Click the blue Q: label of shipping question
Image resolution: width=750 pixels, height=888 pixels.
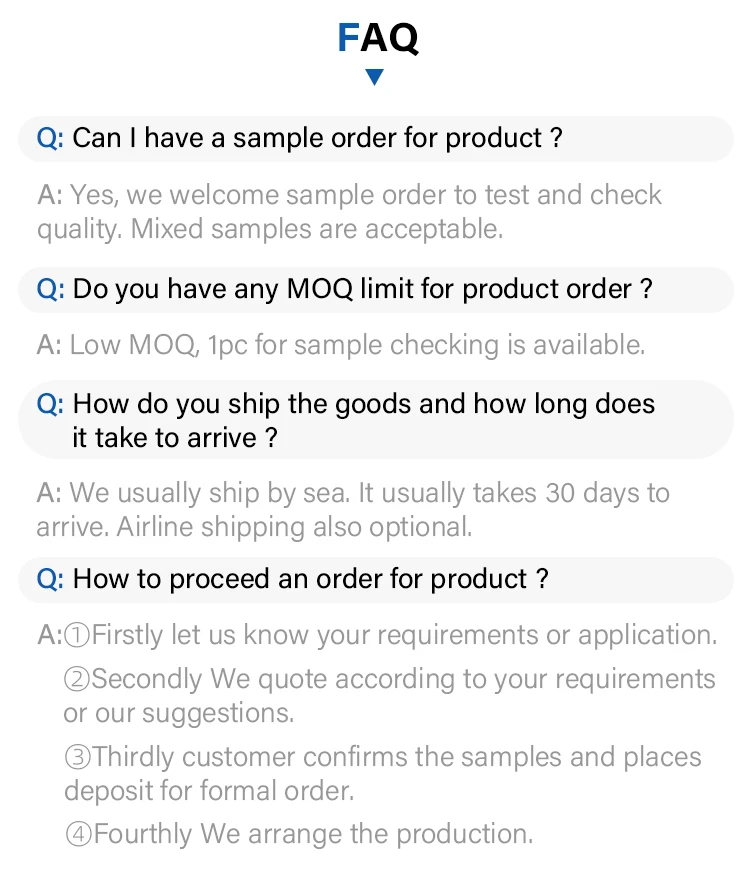pyautogui.click(x=50, y=405)
